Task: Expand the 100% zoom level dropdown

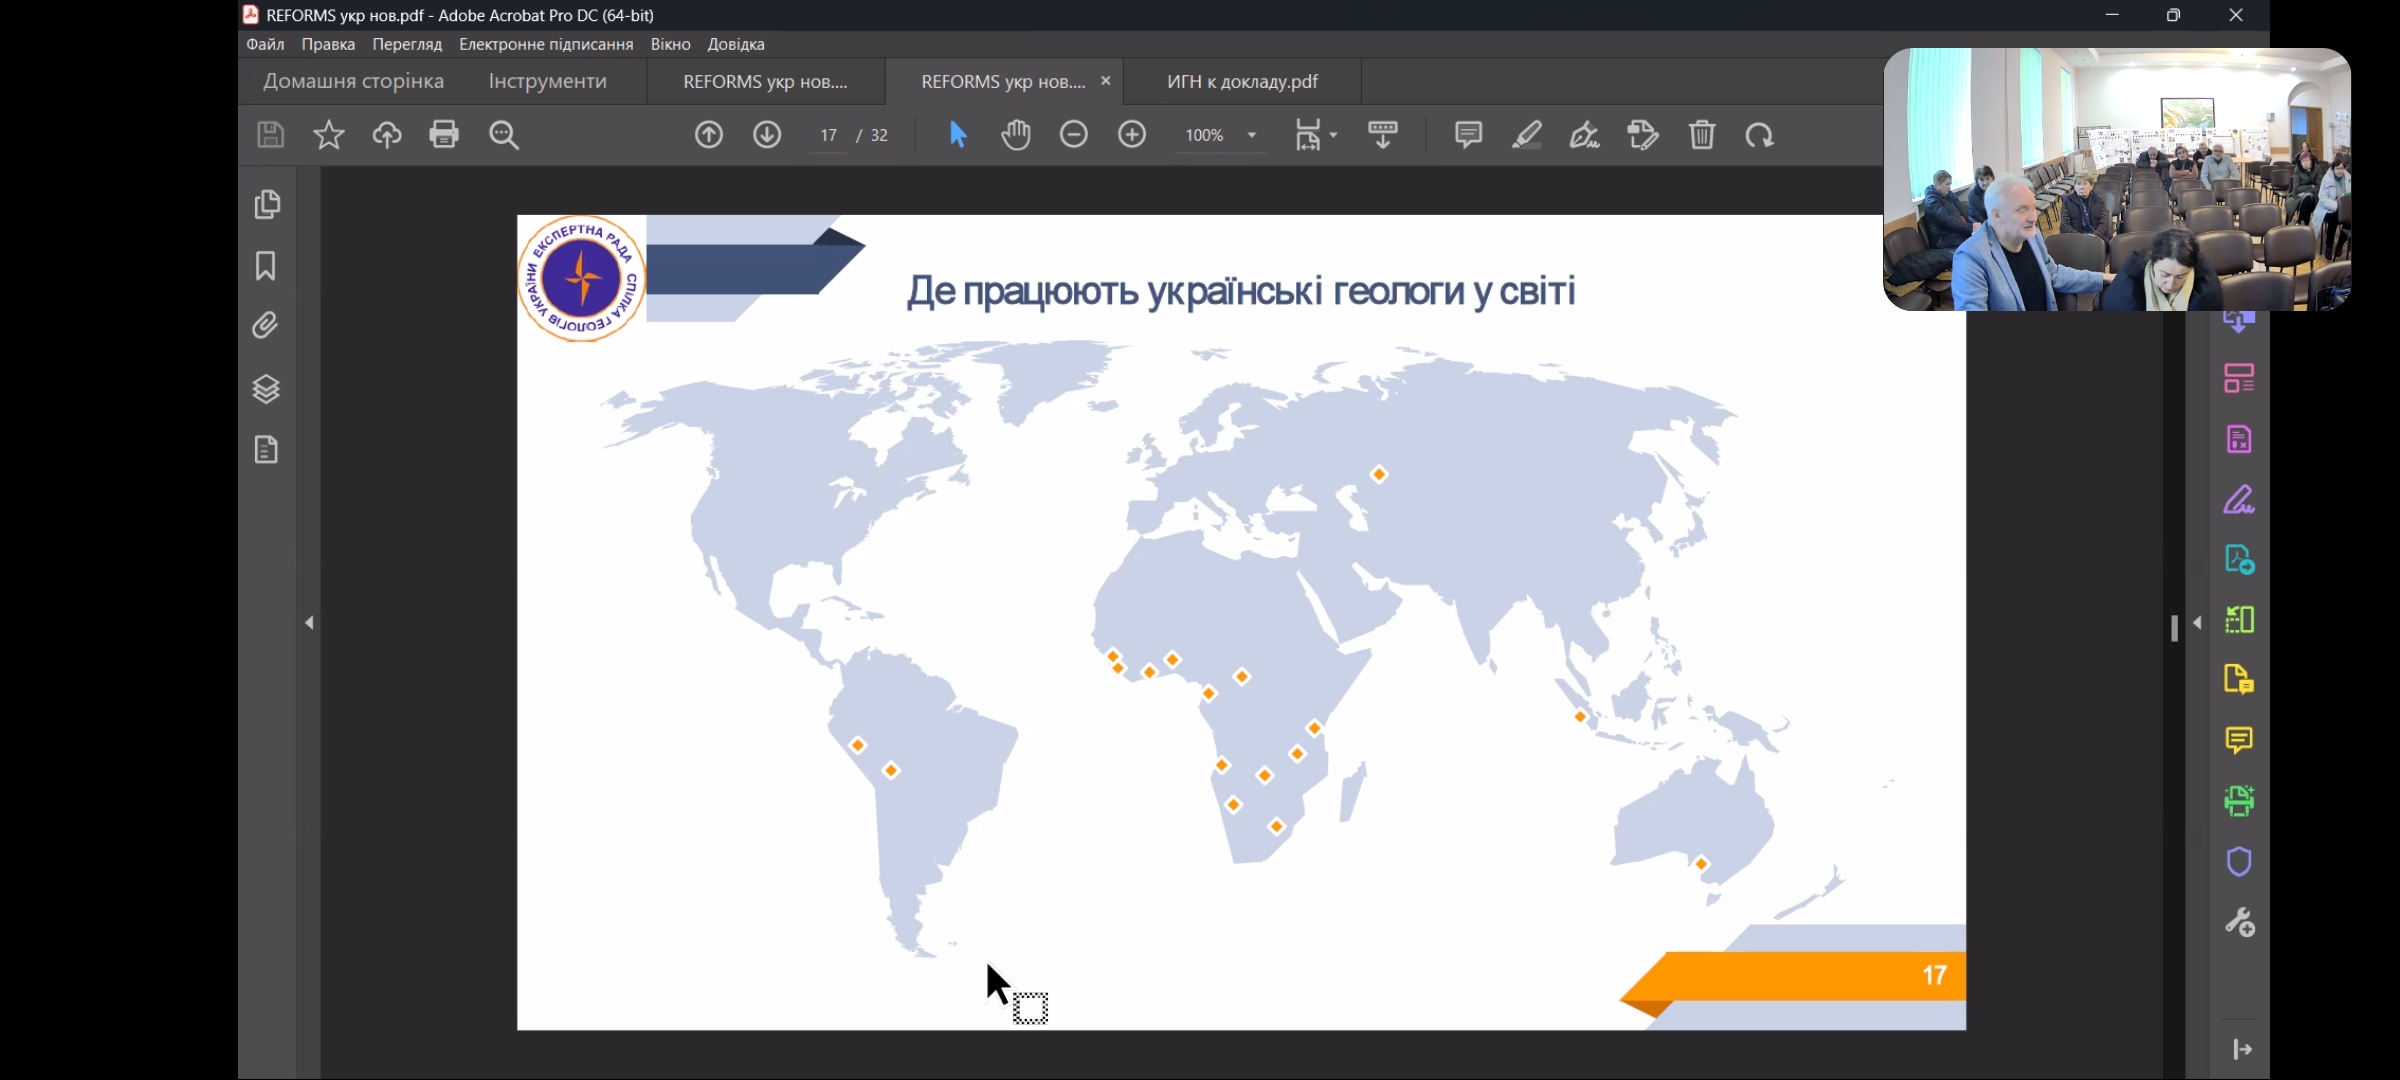Action: 1251,135
